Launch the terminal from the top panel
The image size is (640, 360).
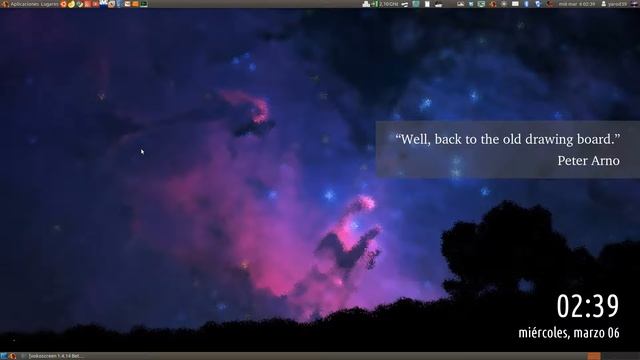click(144, 4)
